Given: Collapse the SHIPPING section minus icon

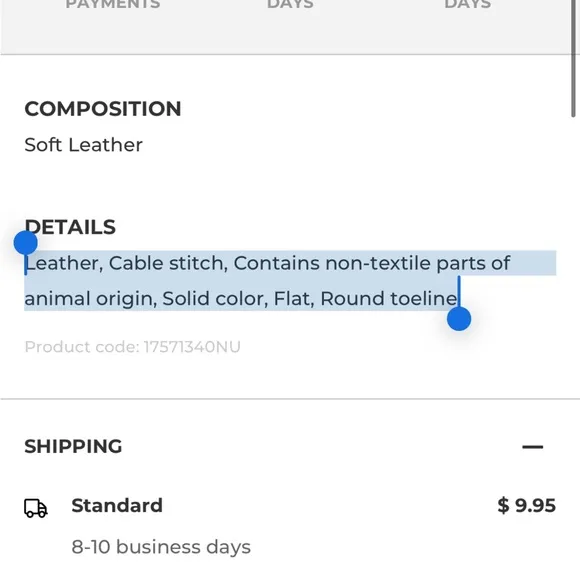Looking at the screenshot, I should pos(532,447).
